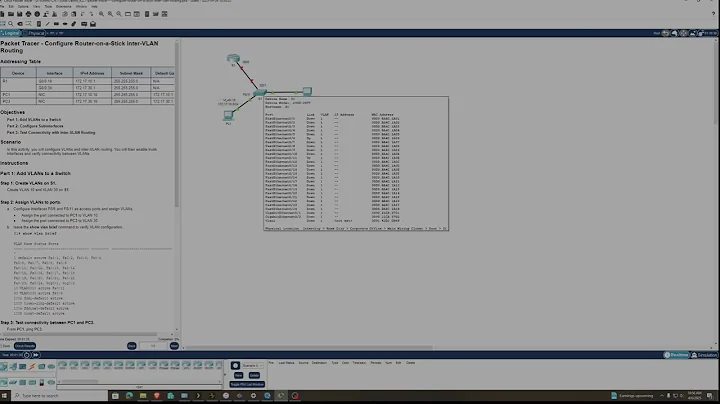Click Toggle PDU List Window button
Screen dimensions: 720x404
point(247,384)
